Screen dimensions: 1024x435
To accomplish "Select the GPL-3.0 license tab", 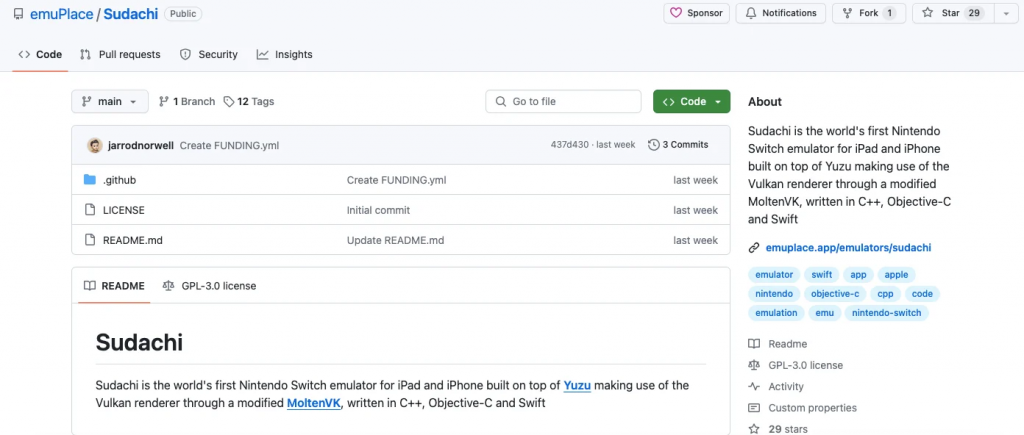I will click(x=209, y=285).
